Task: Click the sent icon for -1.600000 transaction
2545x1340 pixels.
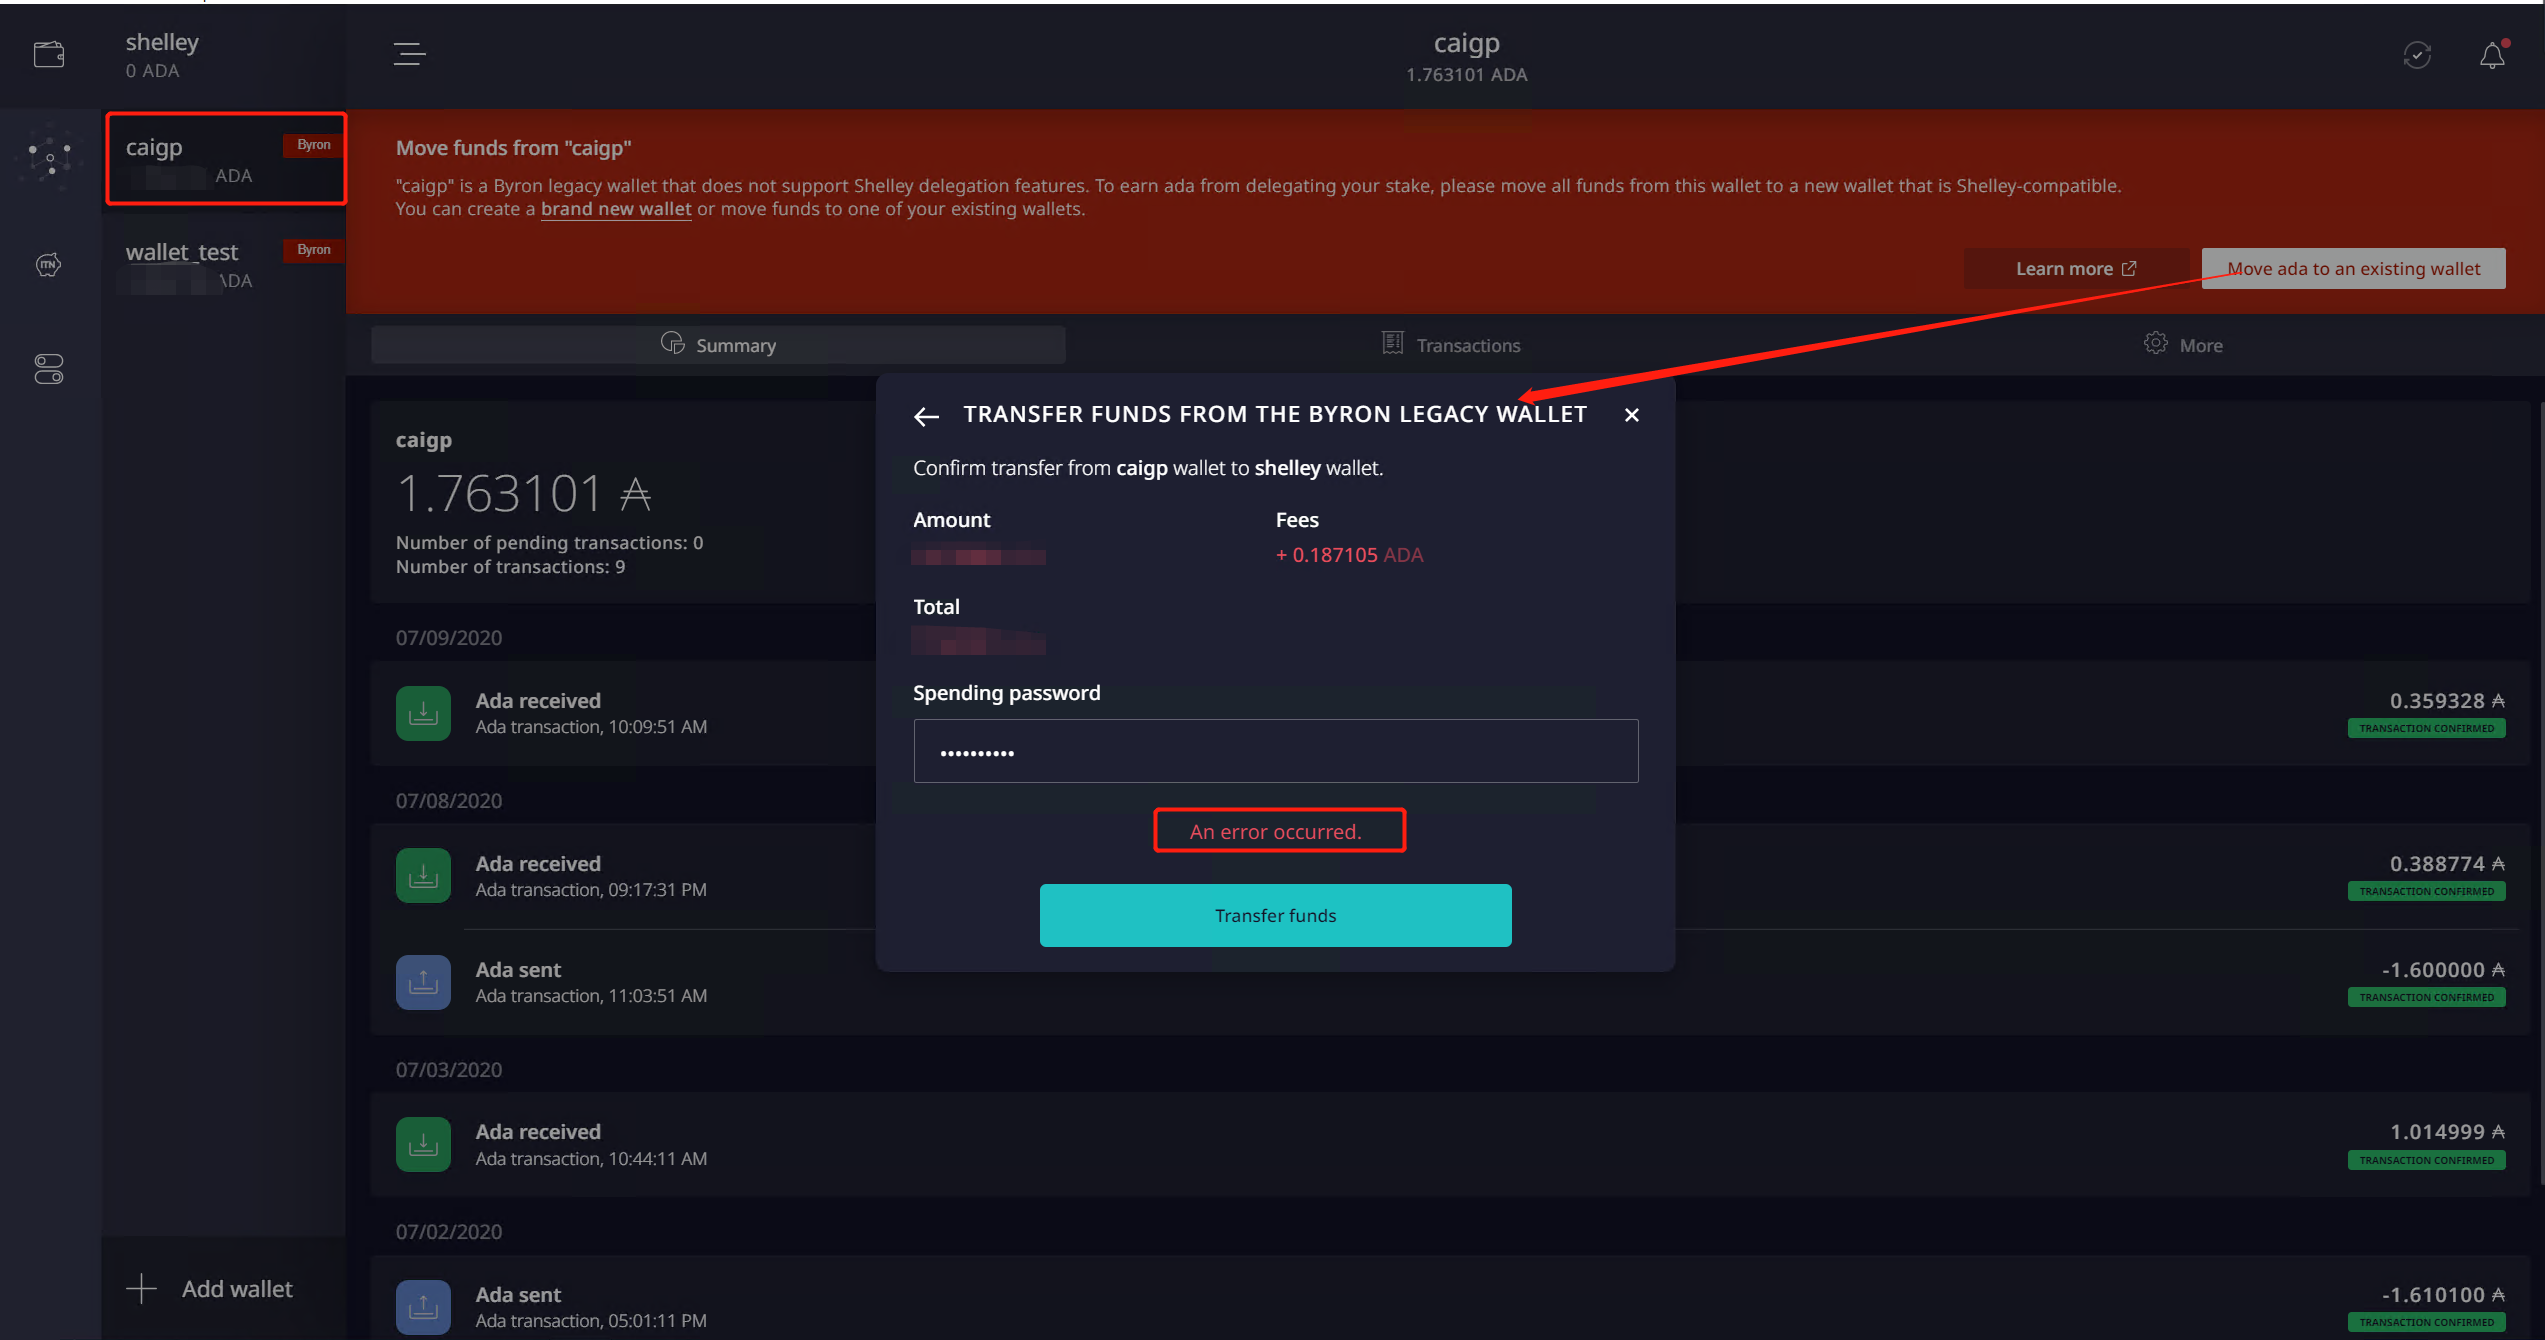Action: (x=423, y=982)
